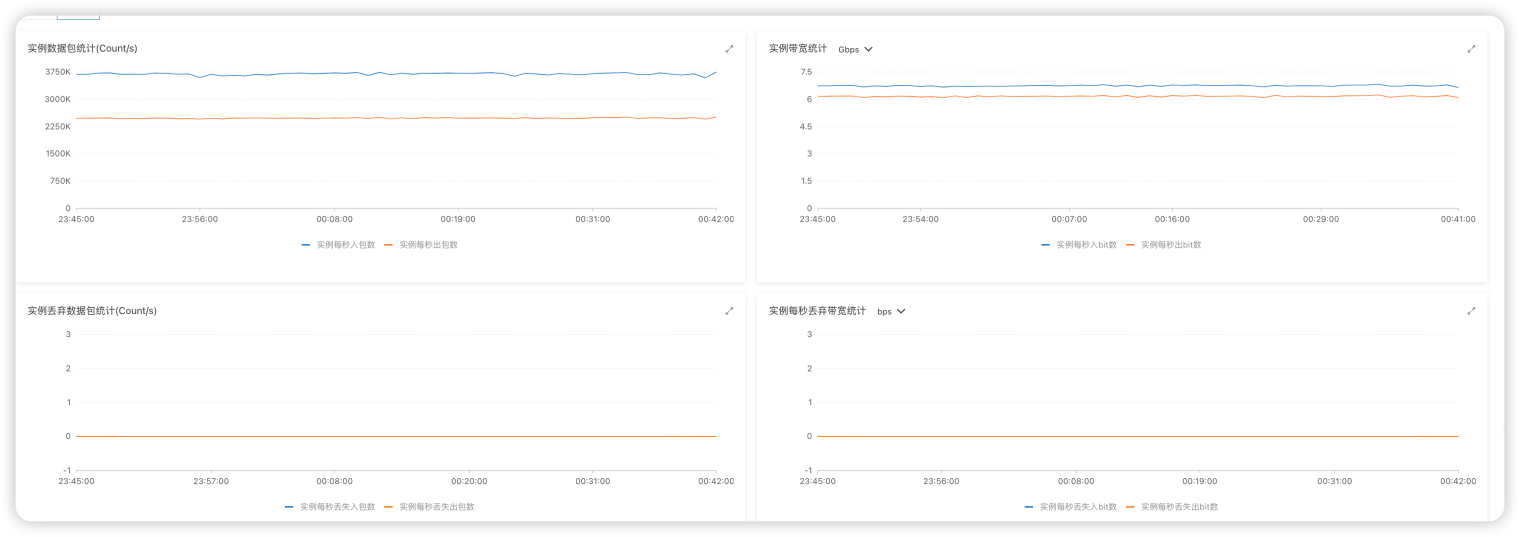Click the 00:20:00 time label
Image resolution: width=1520 pixels, height=537 pixels.
click(x=469, y=481)
